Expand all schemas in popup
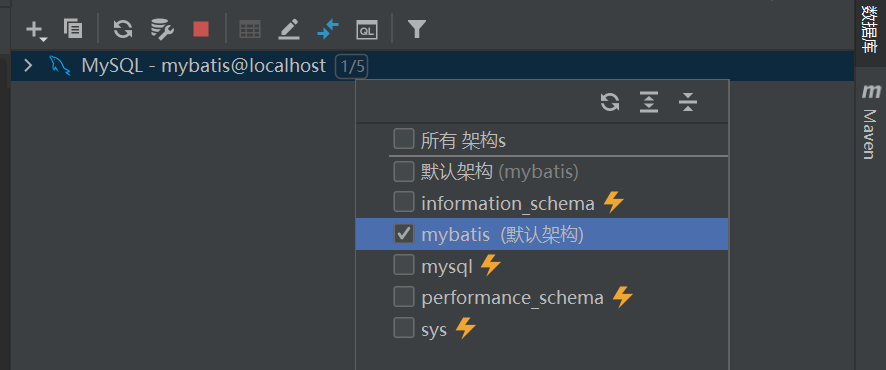This screenshot has width=886, height=370. [649, 102]
